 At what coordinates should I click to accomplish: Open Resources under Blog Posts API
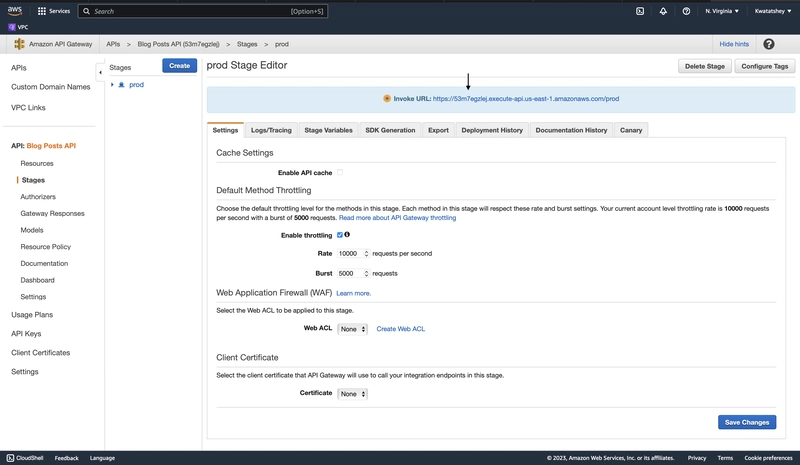(x=37, y=163)
